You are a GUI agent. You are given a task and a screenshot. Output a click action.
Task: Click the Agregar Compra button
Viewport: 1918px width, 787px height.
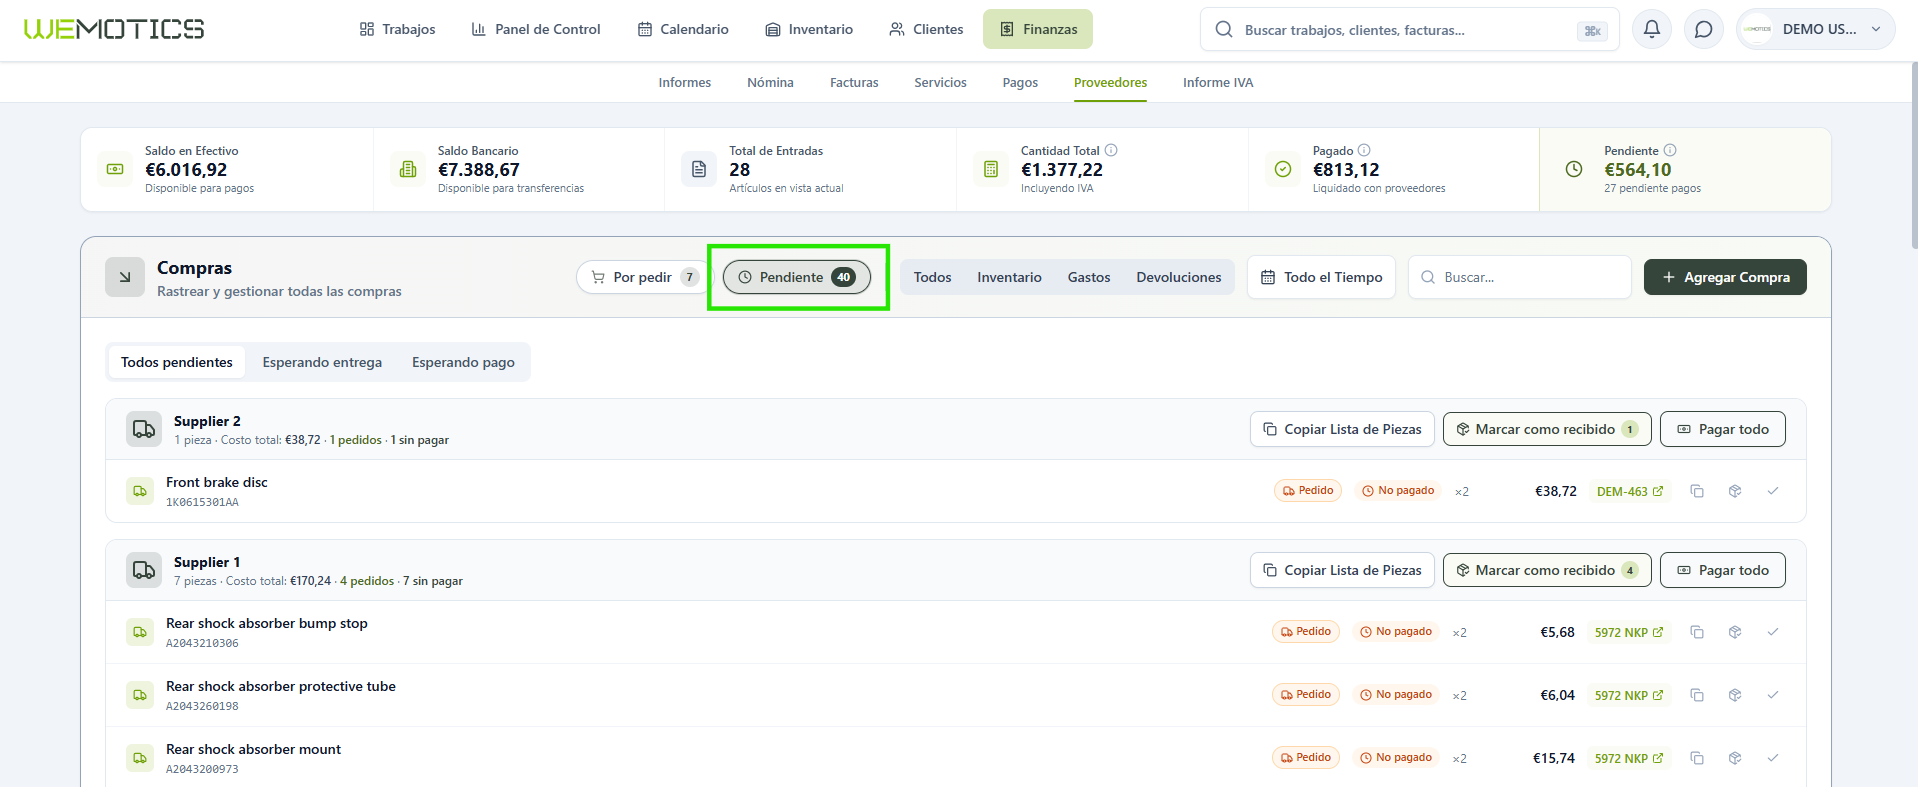[x=1725, y=277]
